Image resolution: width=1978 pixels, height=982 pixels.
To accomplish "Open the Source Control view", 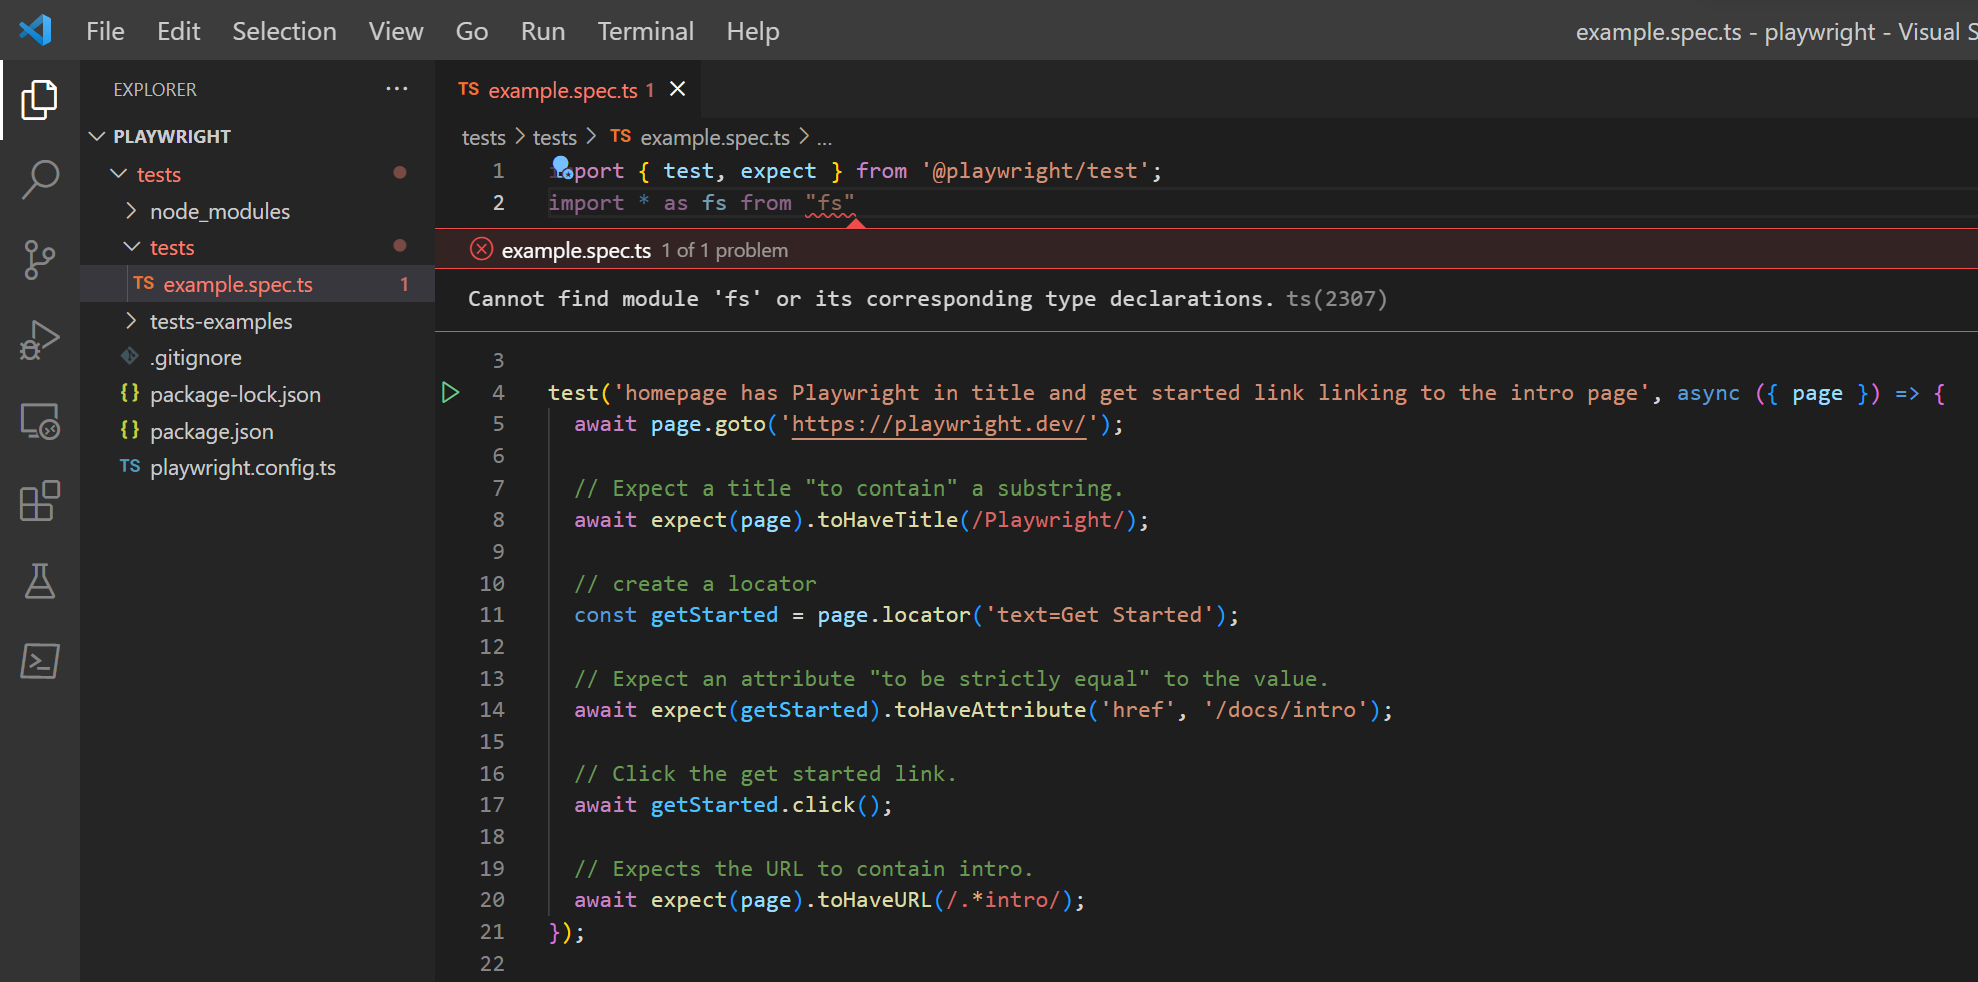I will tap(40, 260).
